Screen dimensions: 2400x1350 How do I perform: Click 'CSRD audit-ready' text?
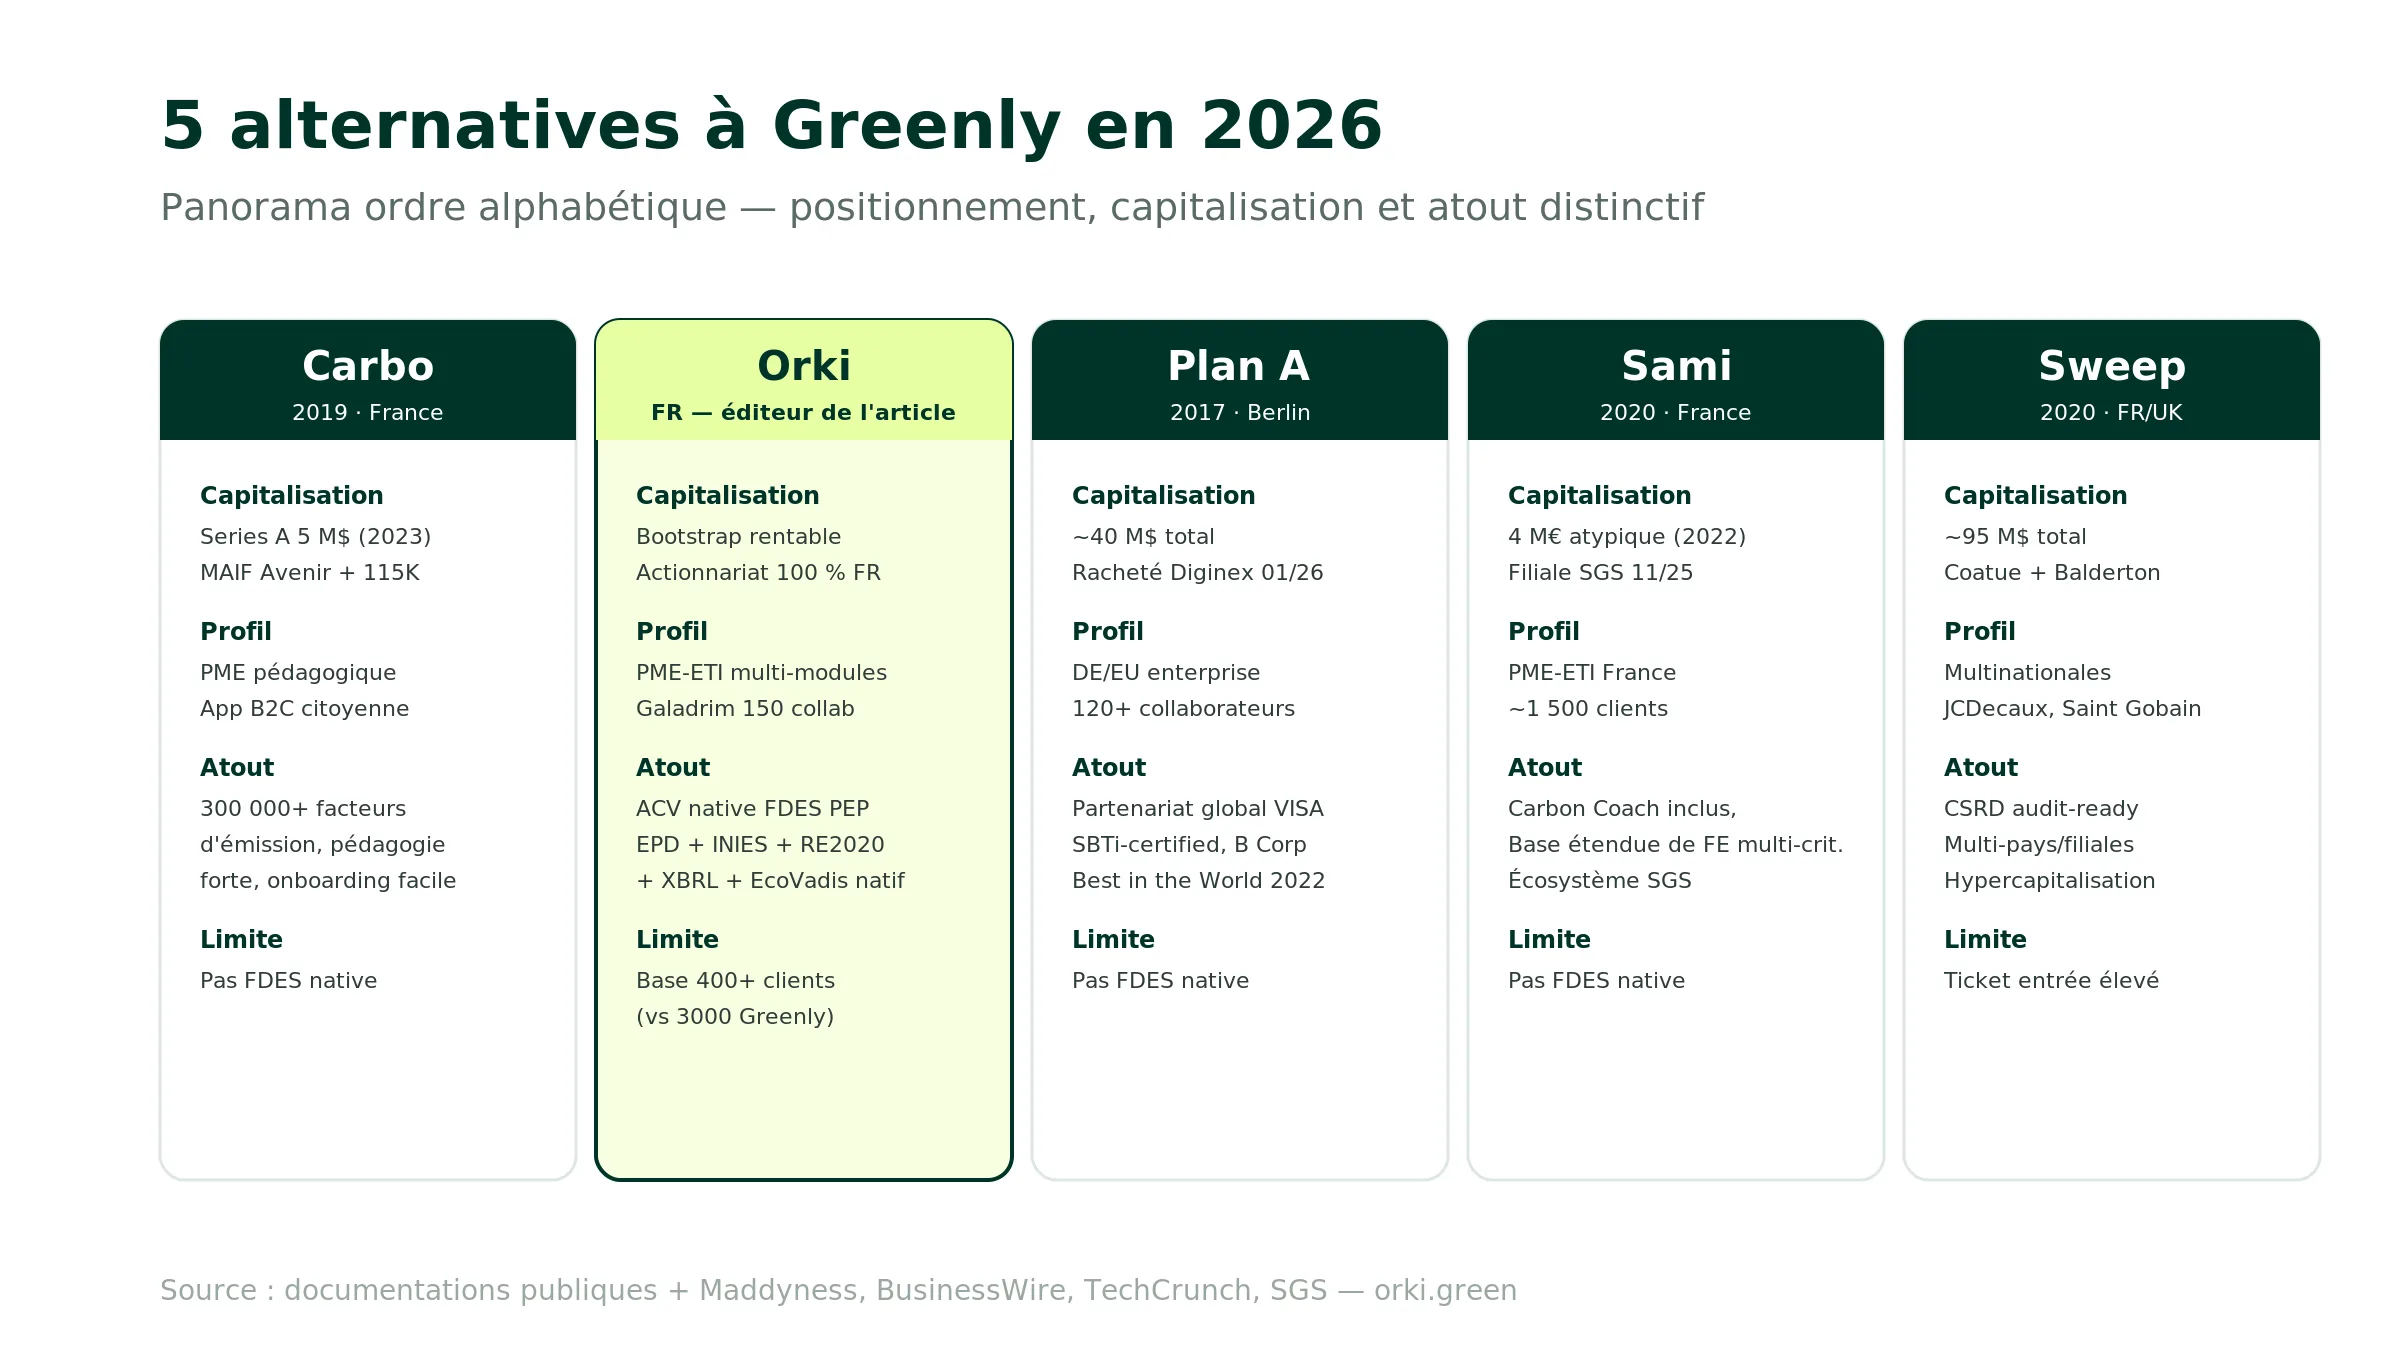pos(2041,809)
